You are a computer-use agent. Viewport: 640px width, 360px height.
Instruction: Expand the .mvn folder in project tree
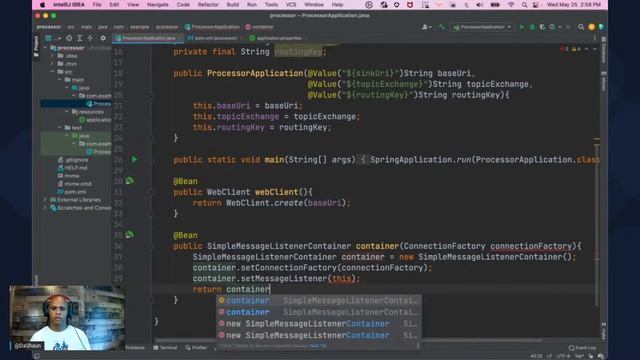[52, 64]
